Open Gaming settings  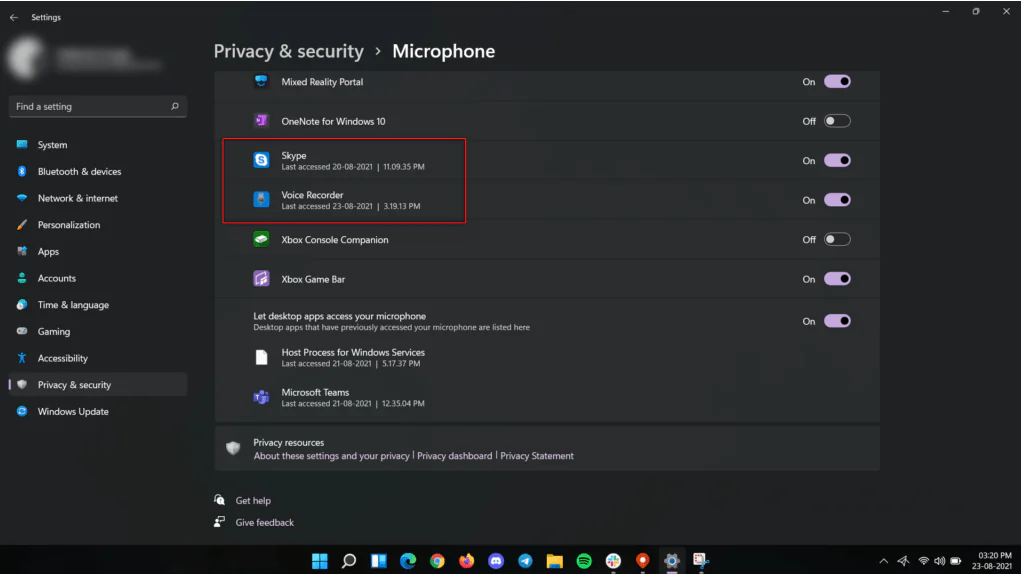pyautogui.click(x=98, y=331)
